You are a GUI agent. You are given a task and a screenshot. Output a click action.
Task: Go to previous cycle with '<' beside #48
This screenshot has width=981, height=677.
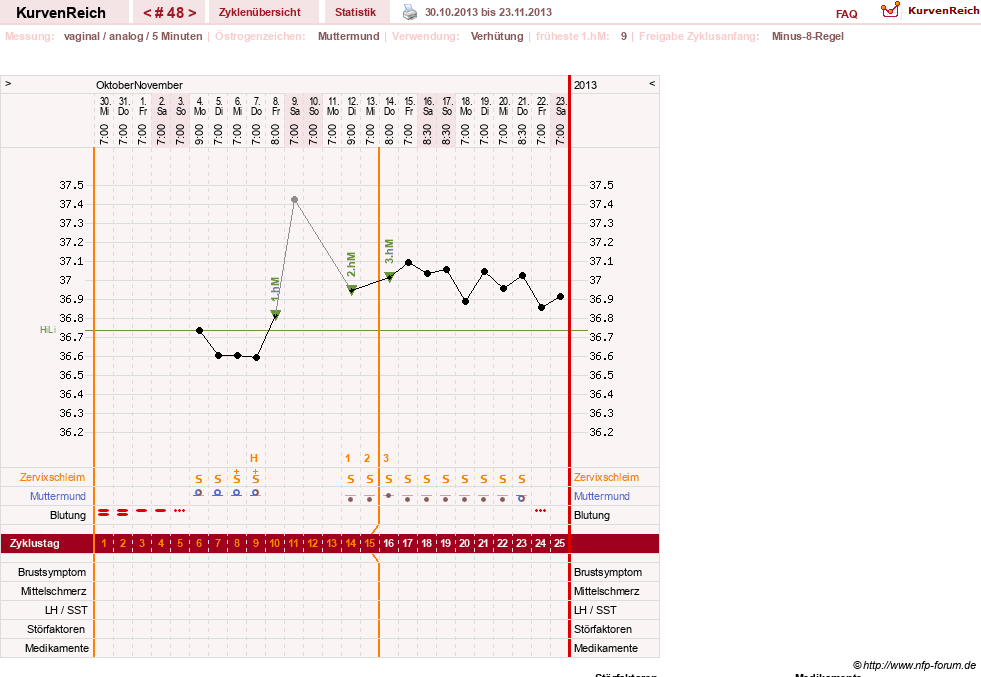point(147,13)
